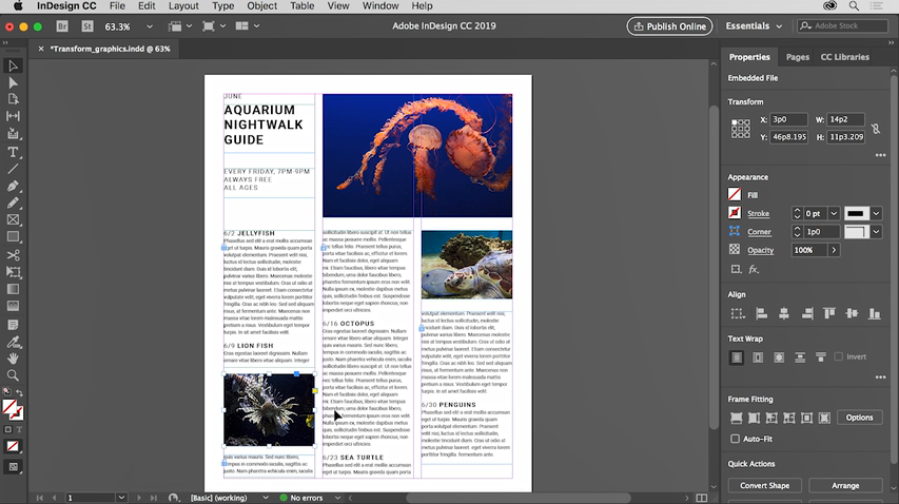Apply the fill frame proportionally fitting icon
The width and height of the screenshot is (899, 504).
click(736, 417)
